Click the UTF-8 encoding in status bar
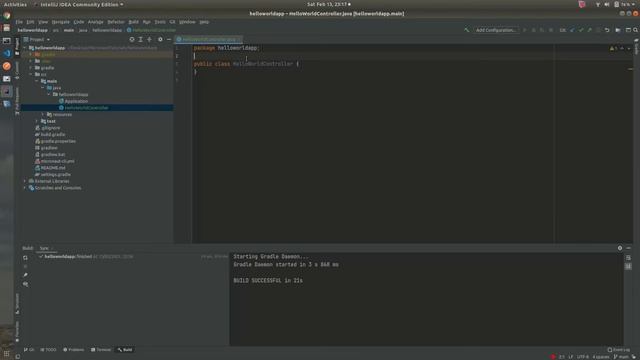 coord(583,357)
